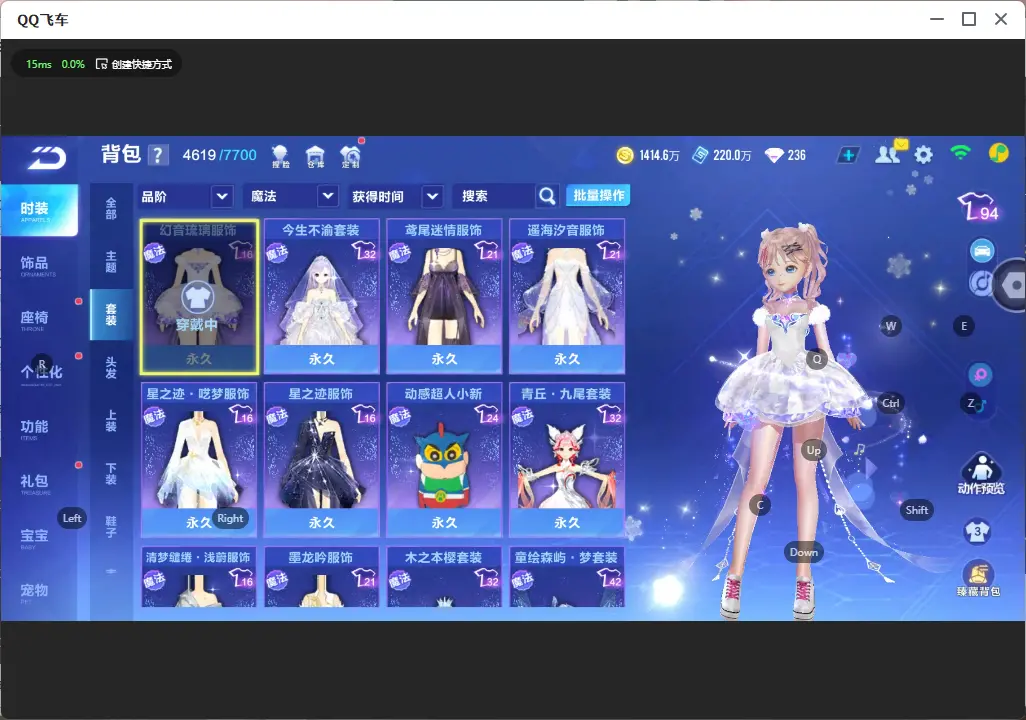The width and height of the screenshot is (1026, 720).
Task: Select the pink female gender icon
Action: [x=980, y=375]
